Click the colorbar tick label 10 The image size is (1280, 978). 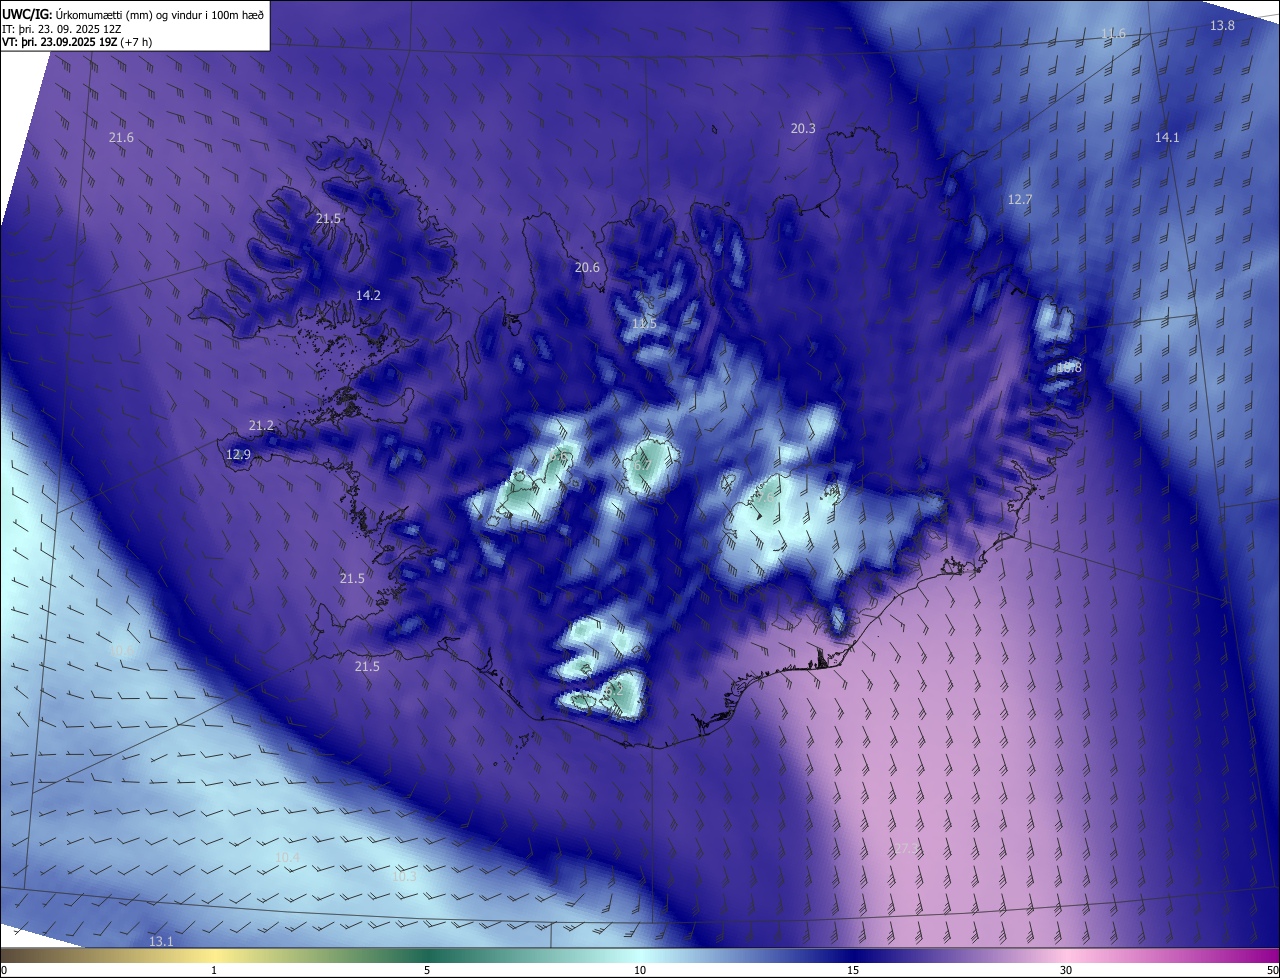pyautogui.click(x=640, y=970)
